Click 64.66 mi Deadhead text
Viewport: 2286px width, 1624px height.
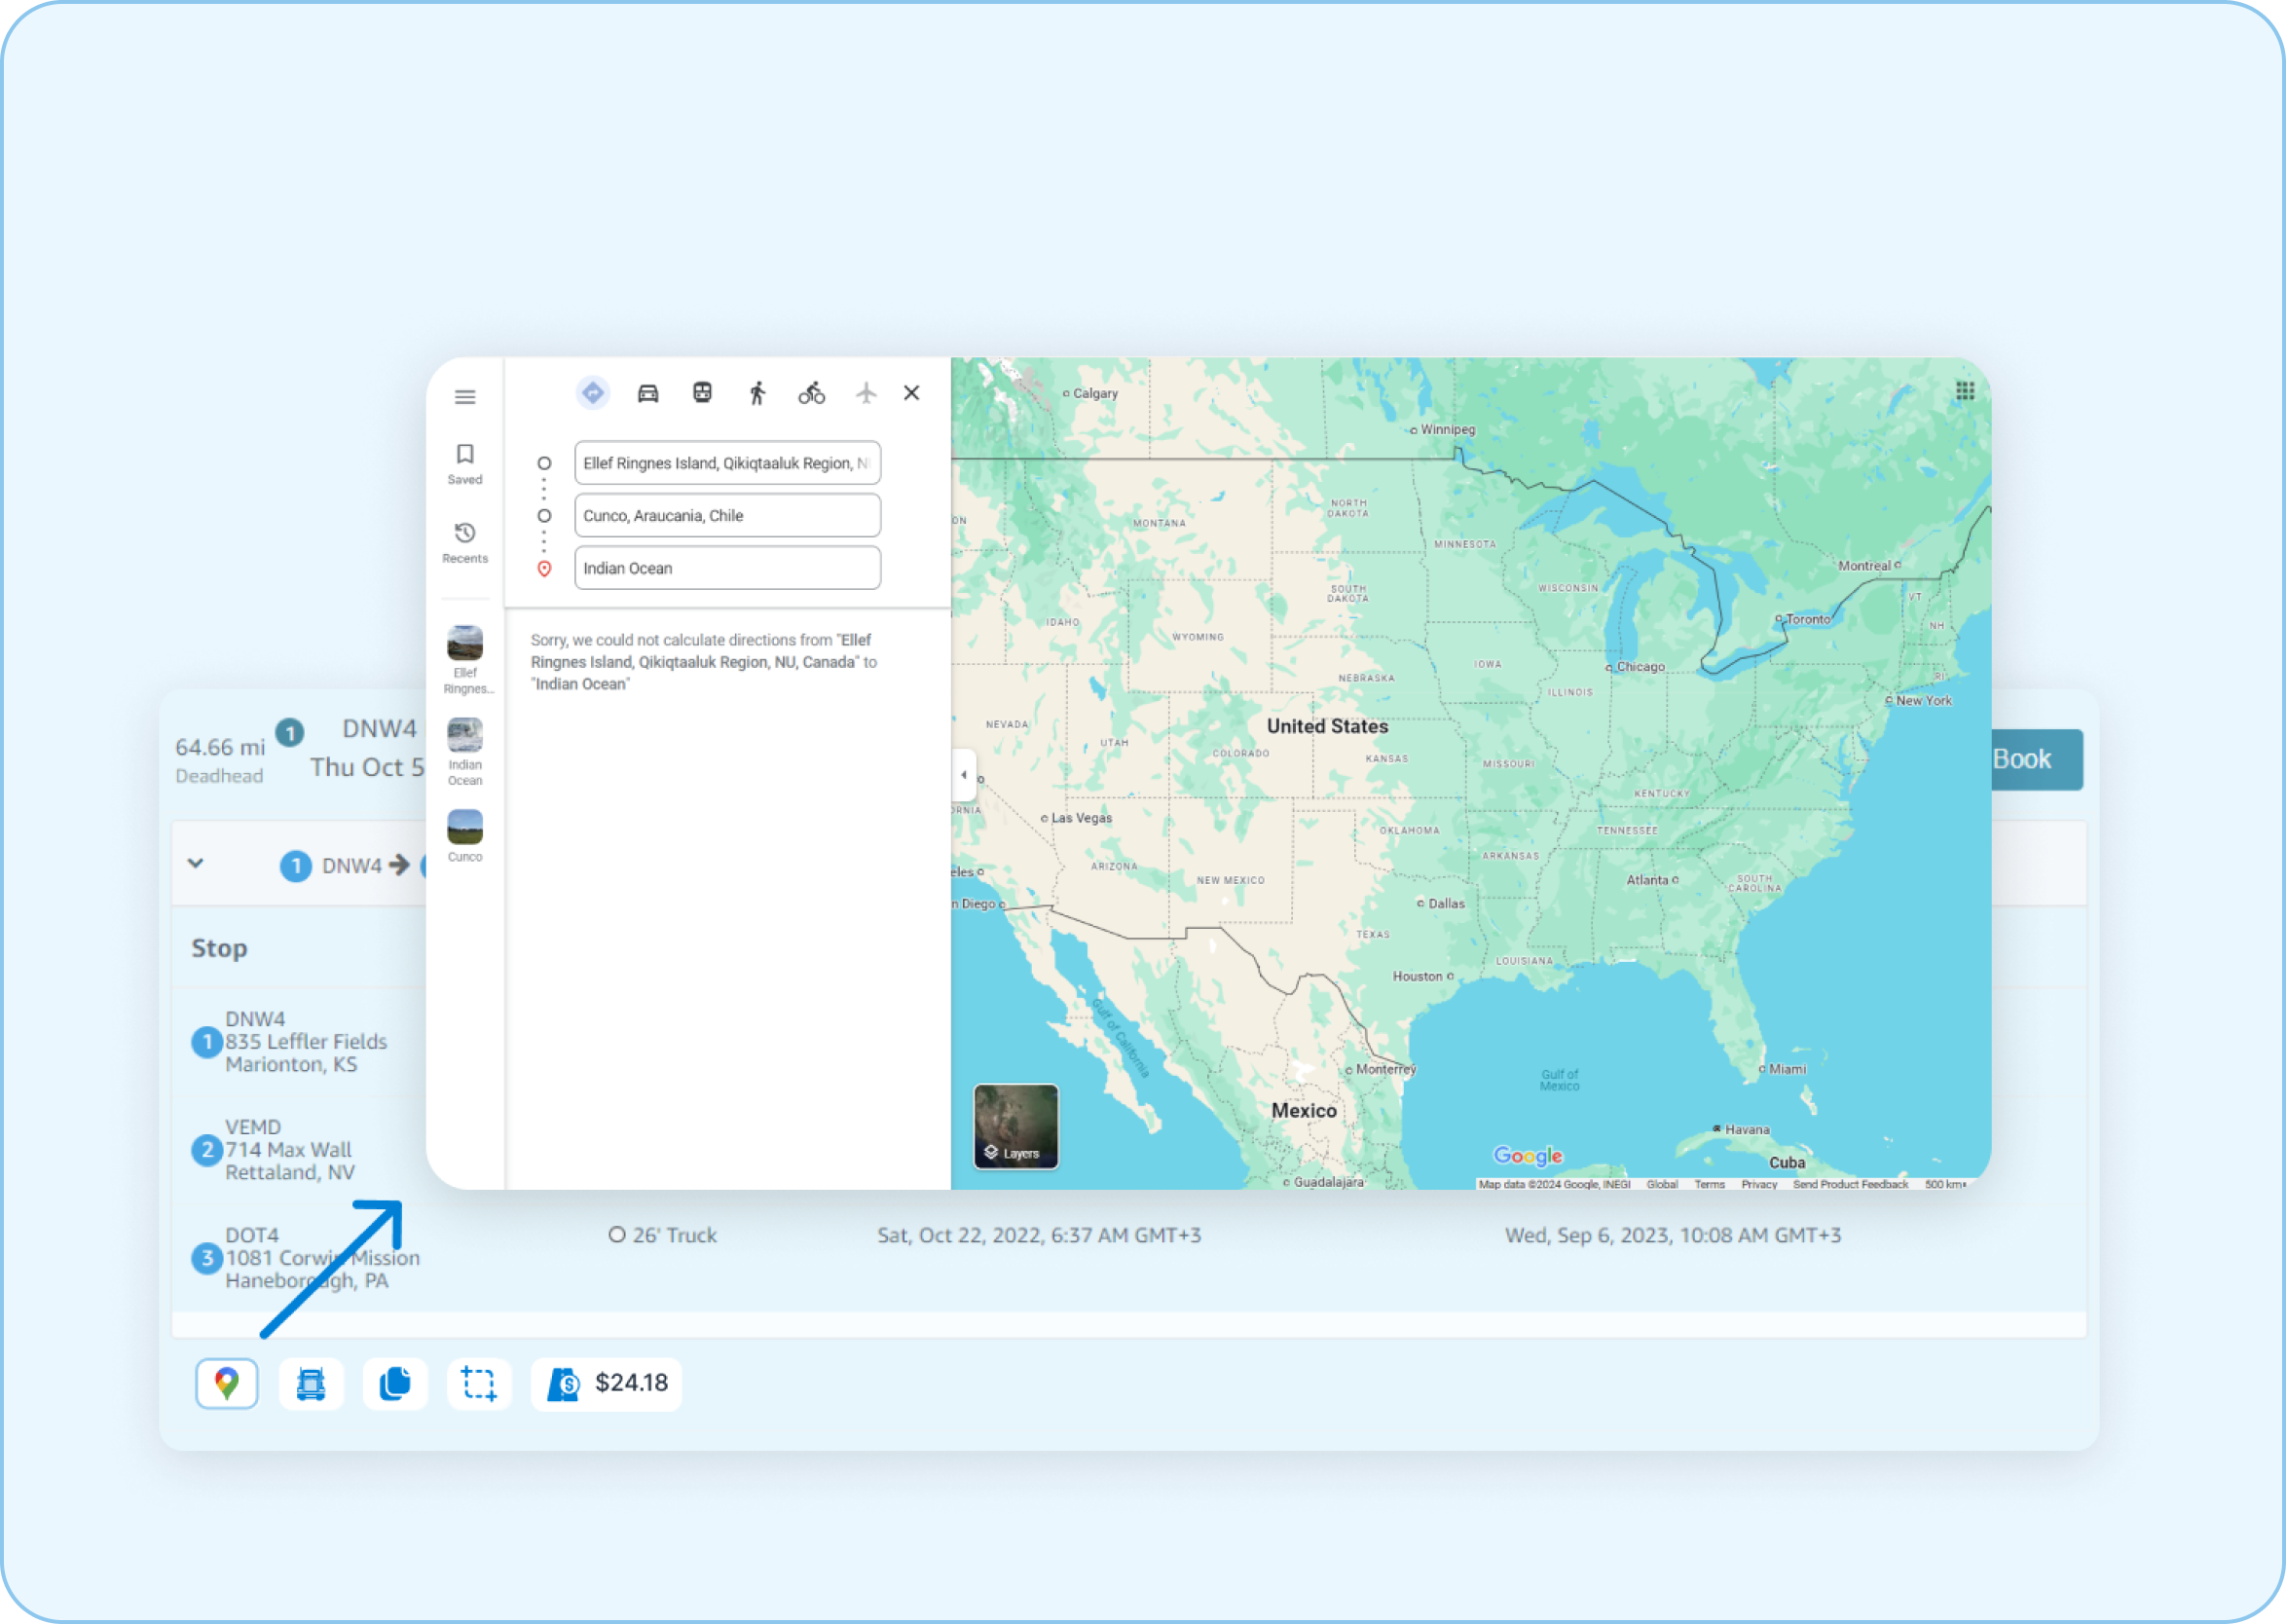click(220, 760)
